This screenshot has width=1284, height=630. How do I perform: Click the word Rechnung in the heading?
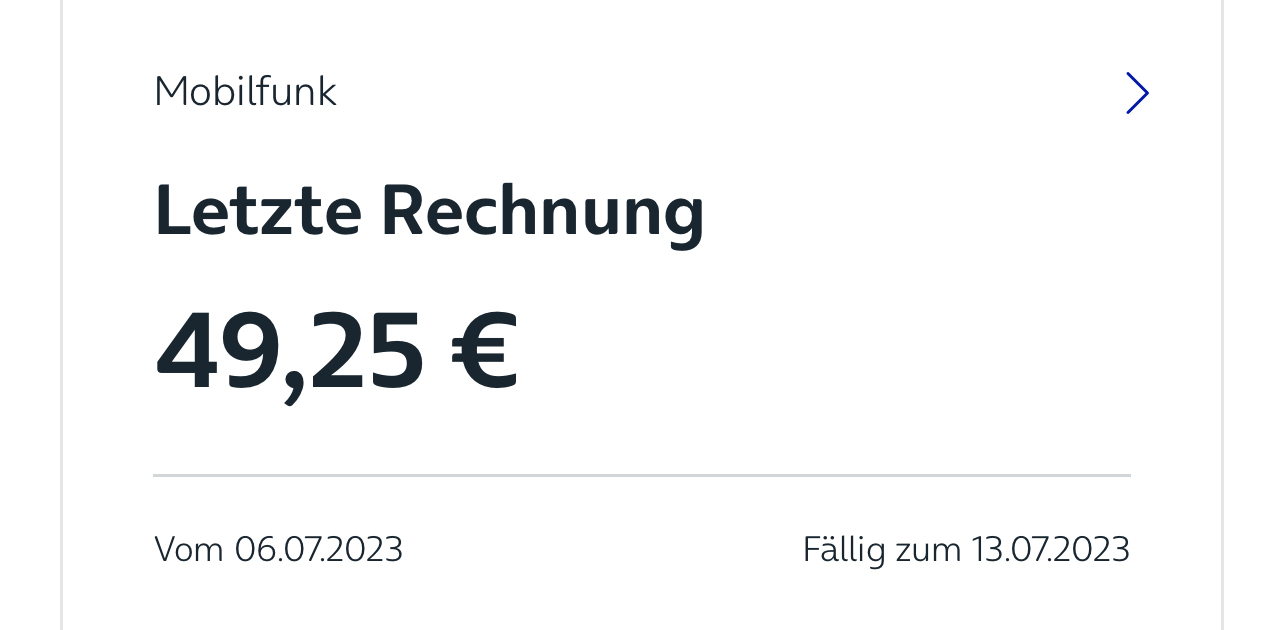543,213
